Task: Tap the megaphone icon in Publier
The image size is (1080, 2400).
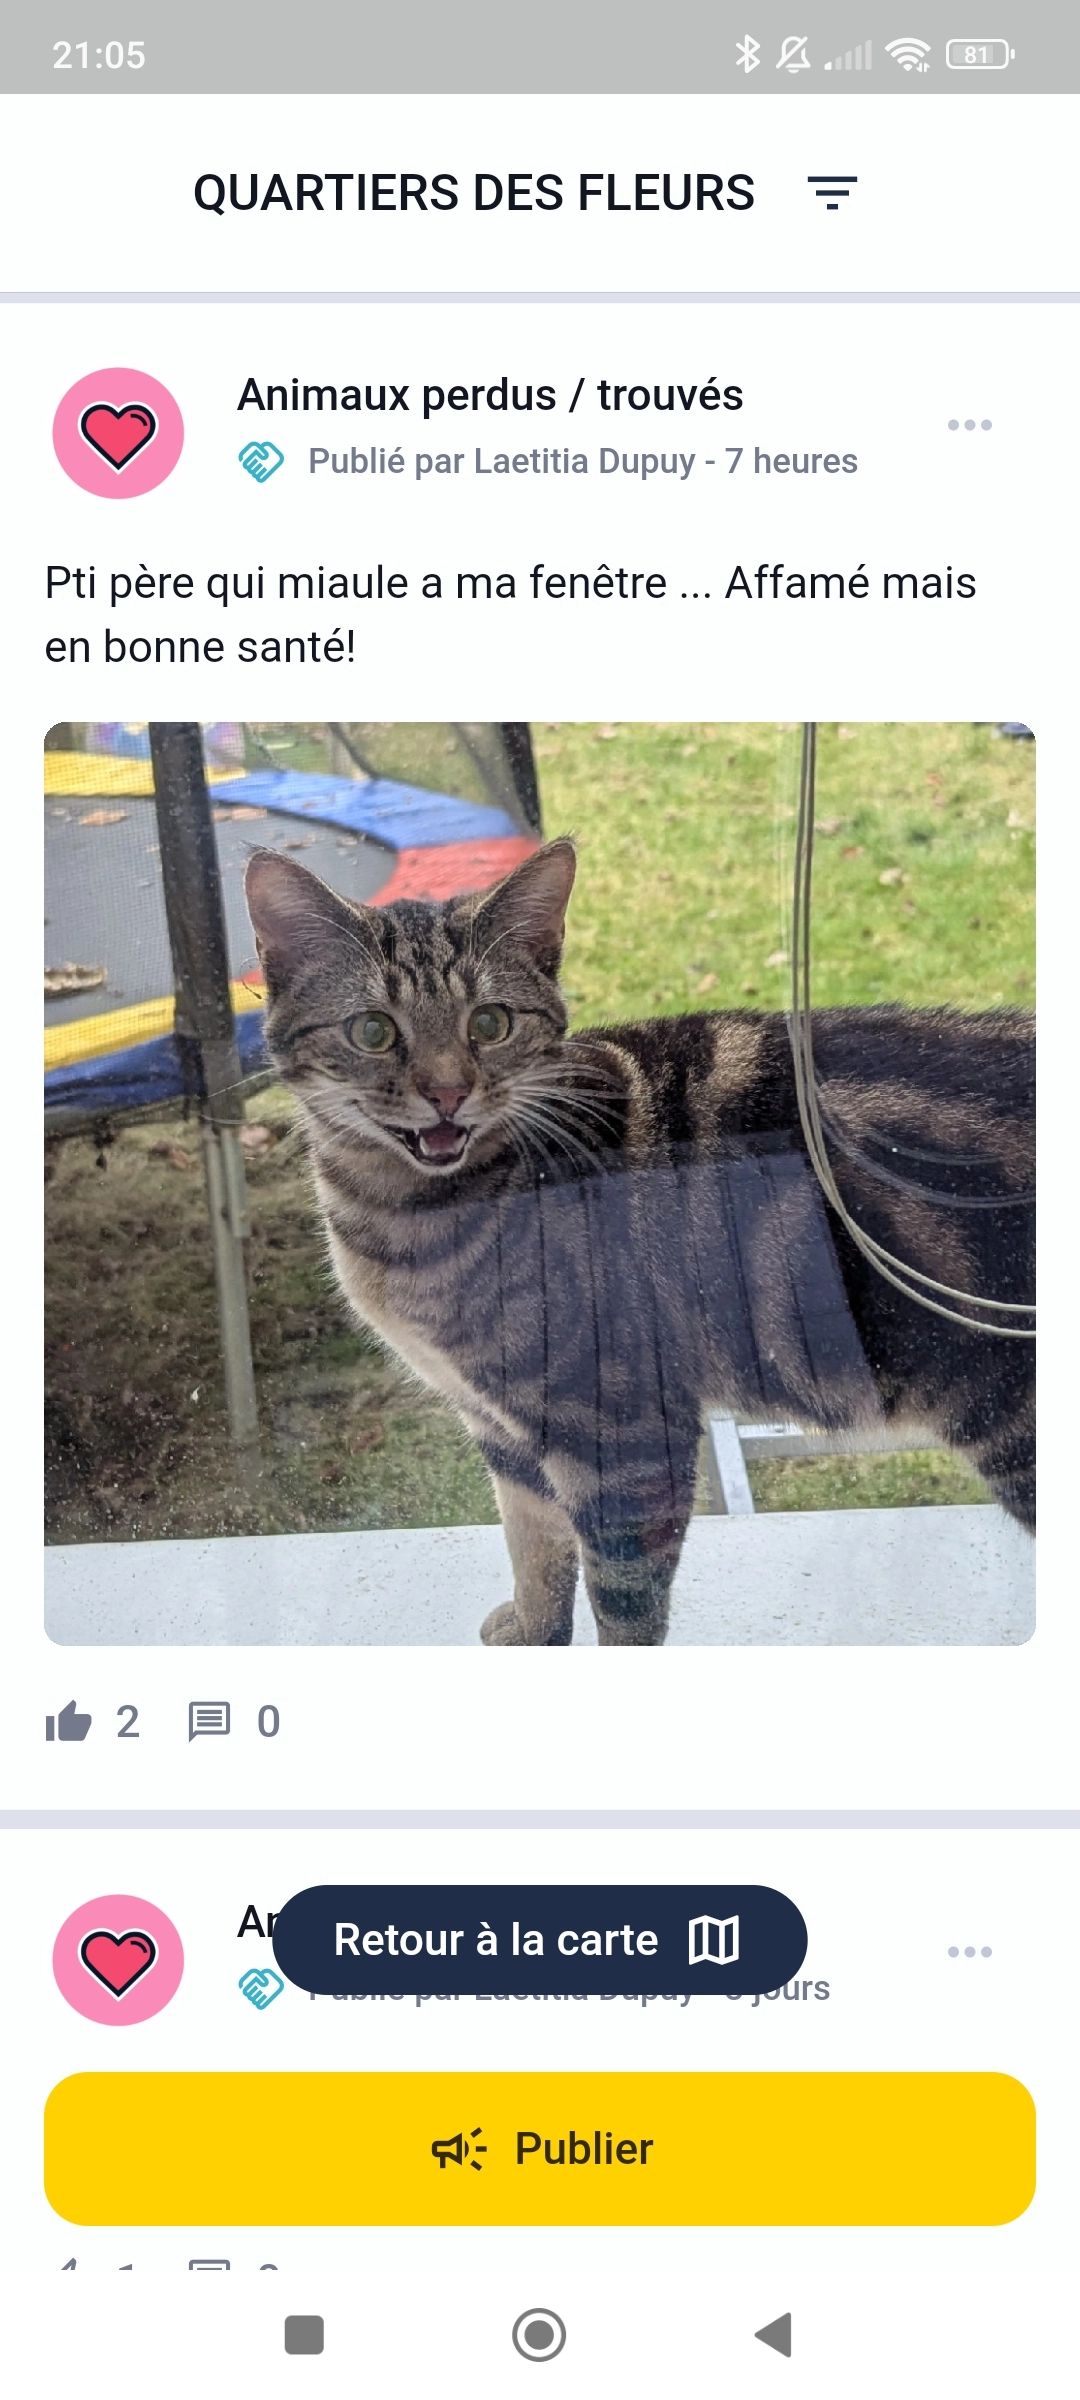Action: [x=459, y=2149]
